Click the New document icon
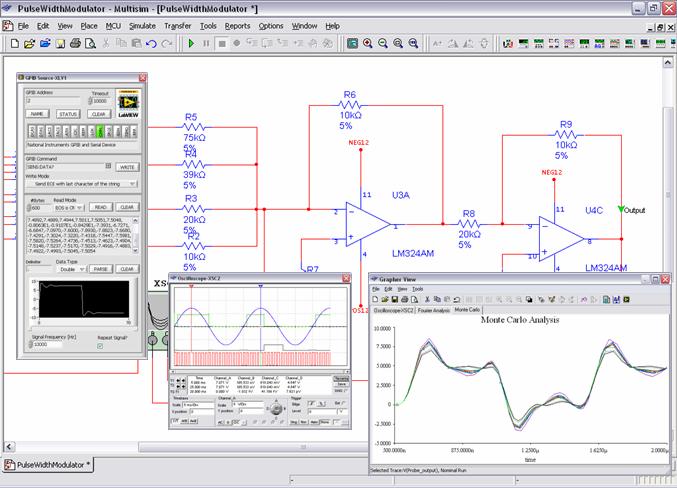This screenshot has height=488, width=677. pyautogui.click(x=15, y=44)
